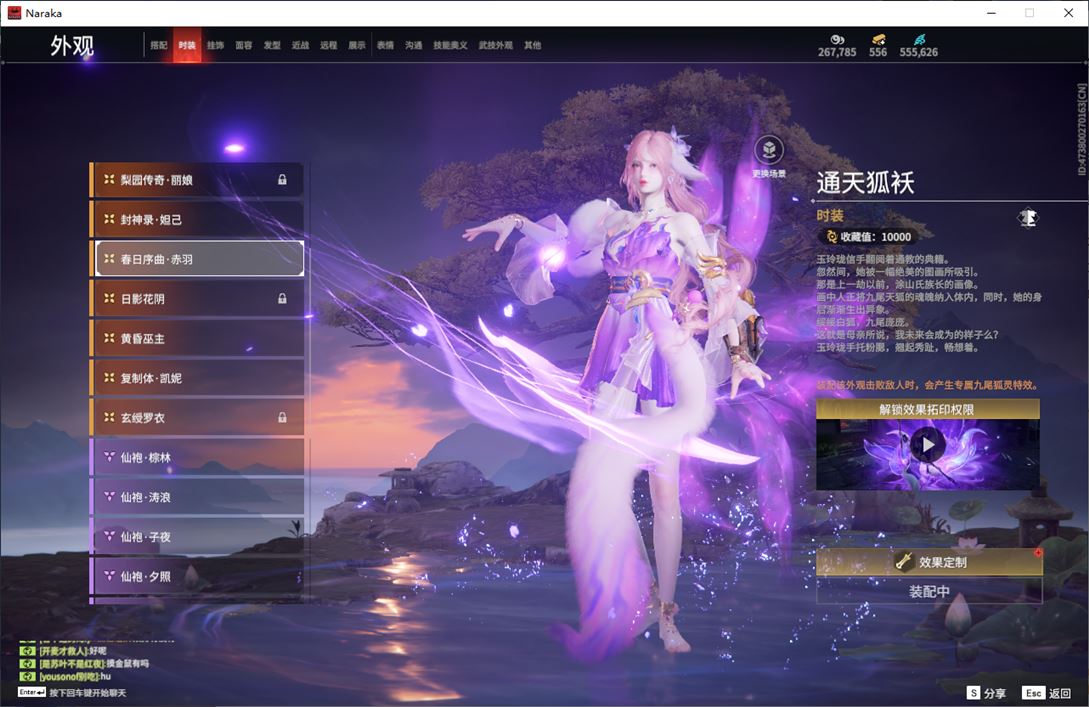Click the chat message from 开麦才救人
1089x707 pixels.
tap(73, 651)
